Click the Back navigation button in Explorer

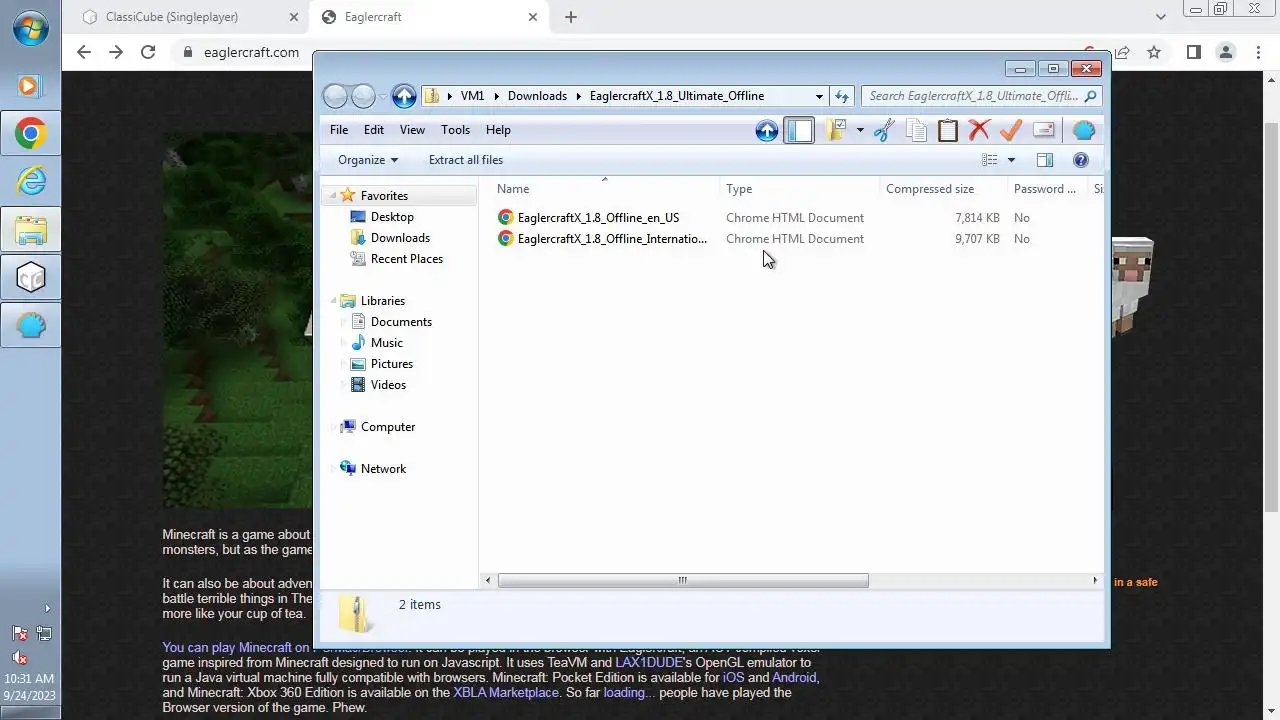(335, 96)
